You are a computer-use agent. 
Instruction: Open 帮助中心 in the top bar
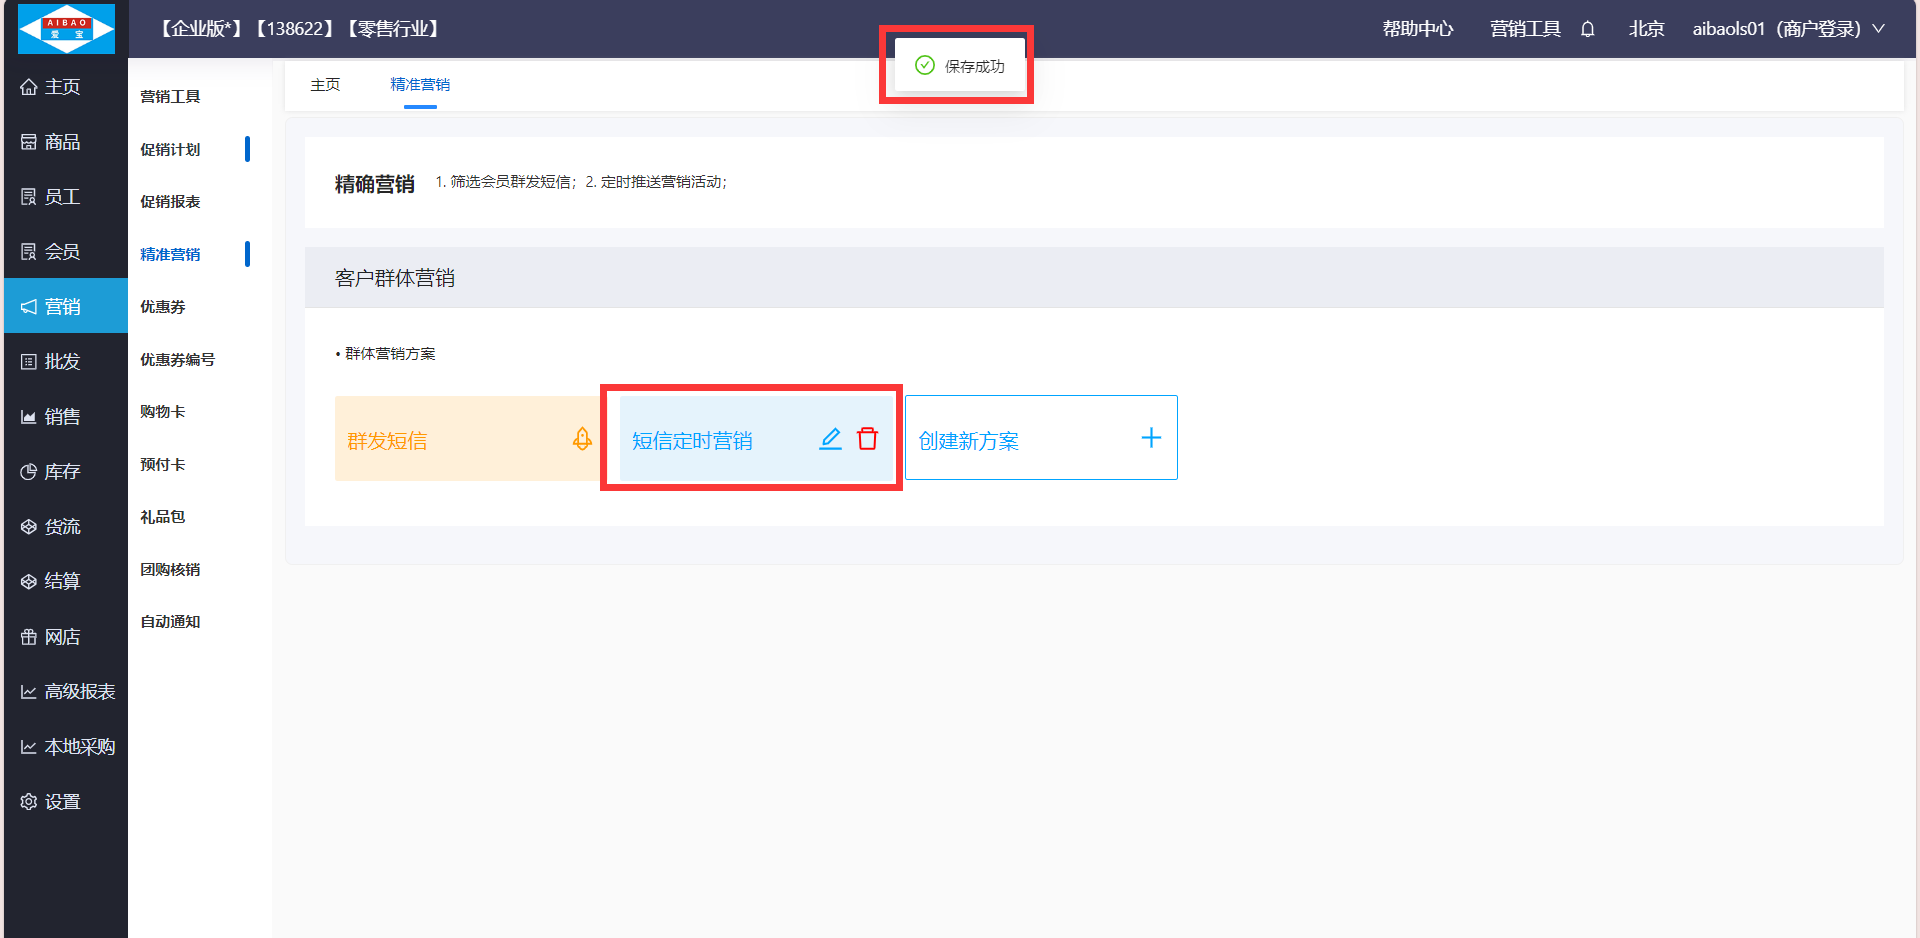click(x=1417, y=29)
